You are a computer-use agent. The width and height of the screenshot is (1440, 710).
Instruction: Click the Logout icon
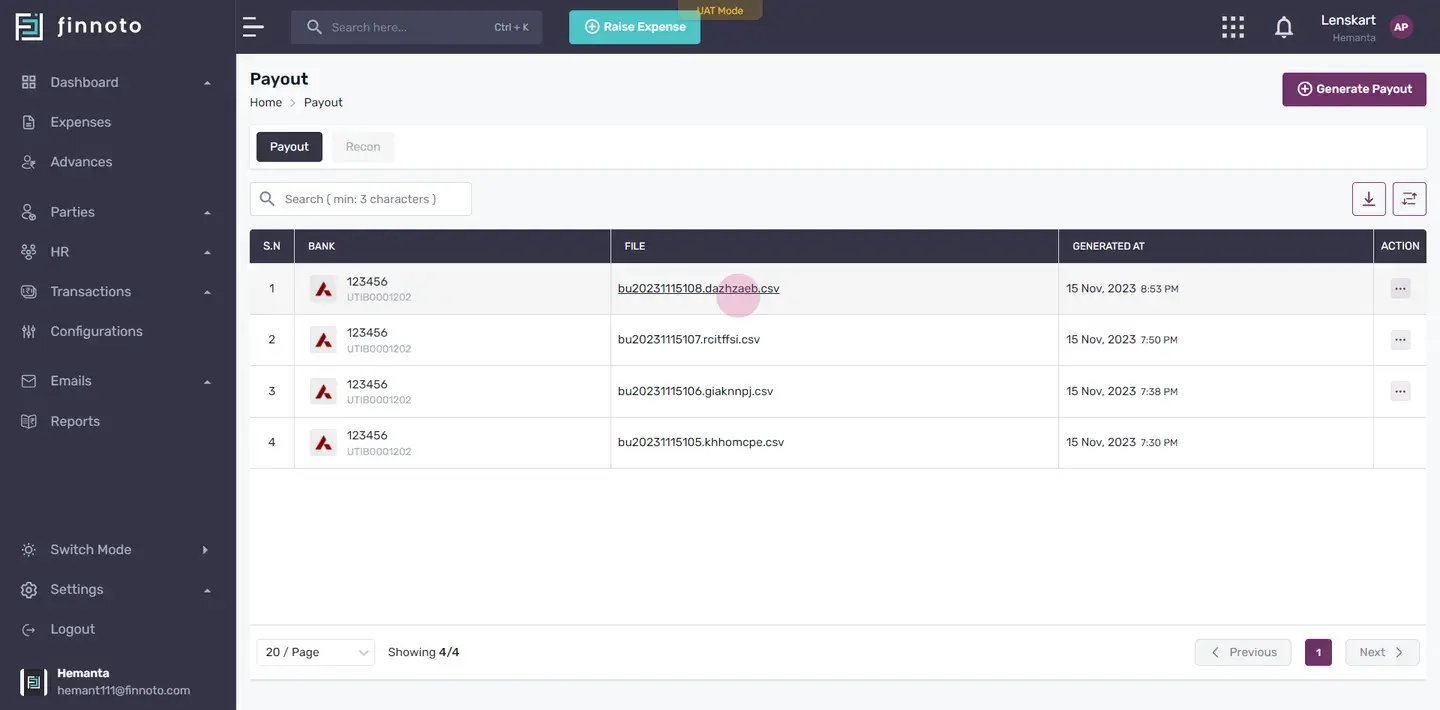[x=29, y=629]
